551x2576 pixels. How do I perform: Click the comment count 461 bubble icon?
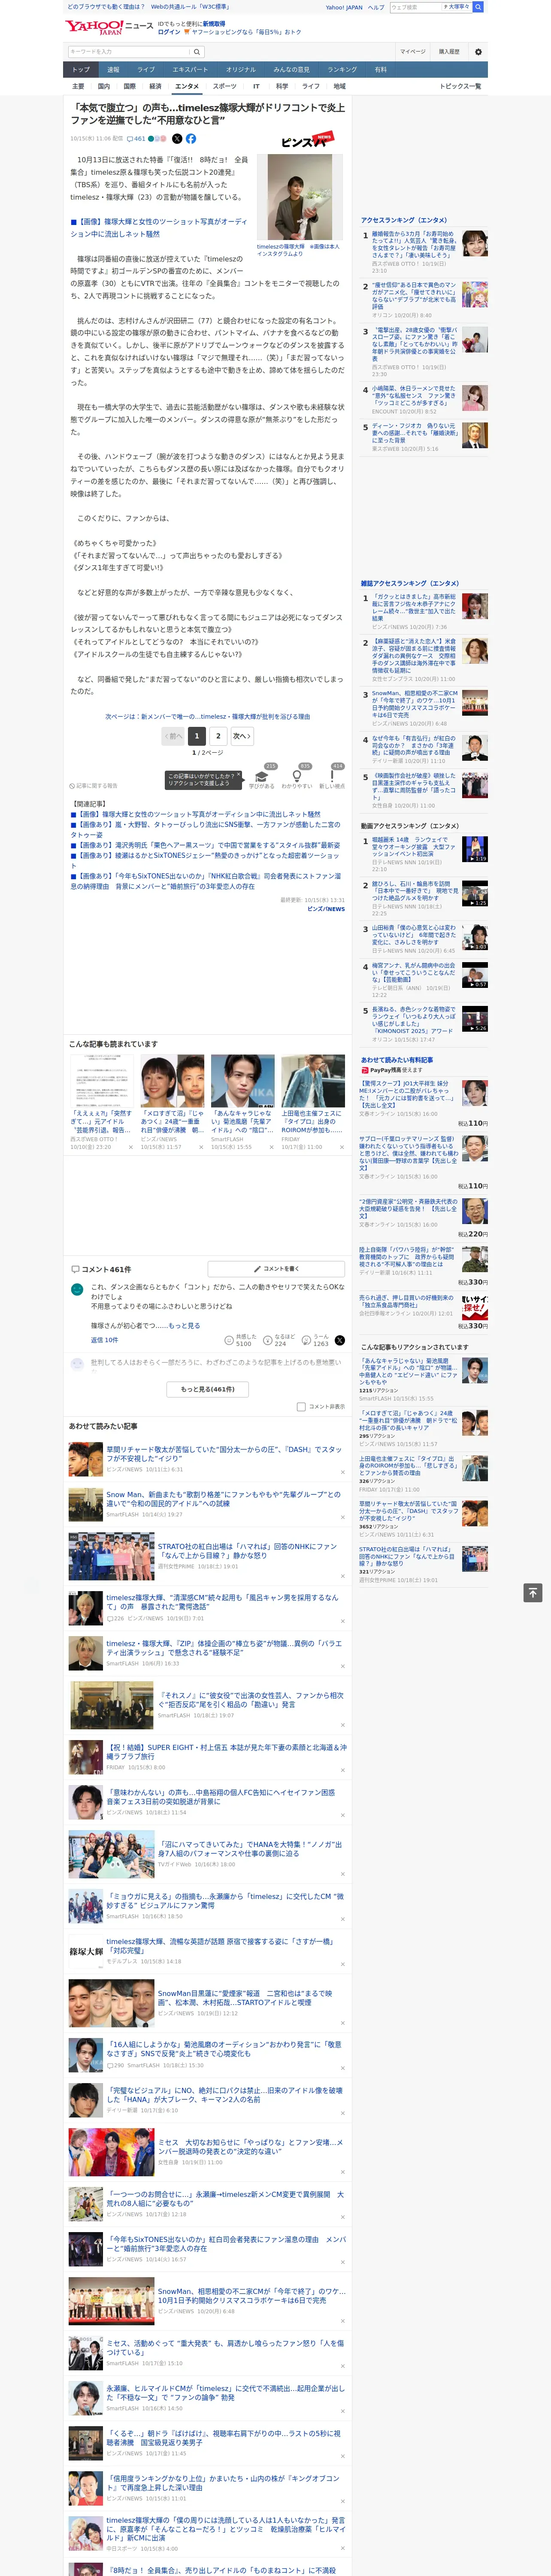coord(136,139)
